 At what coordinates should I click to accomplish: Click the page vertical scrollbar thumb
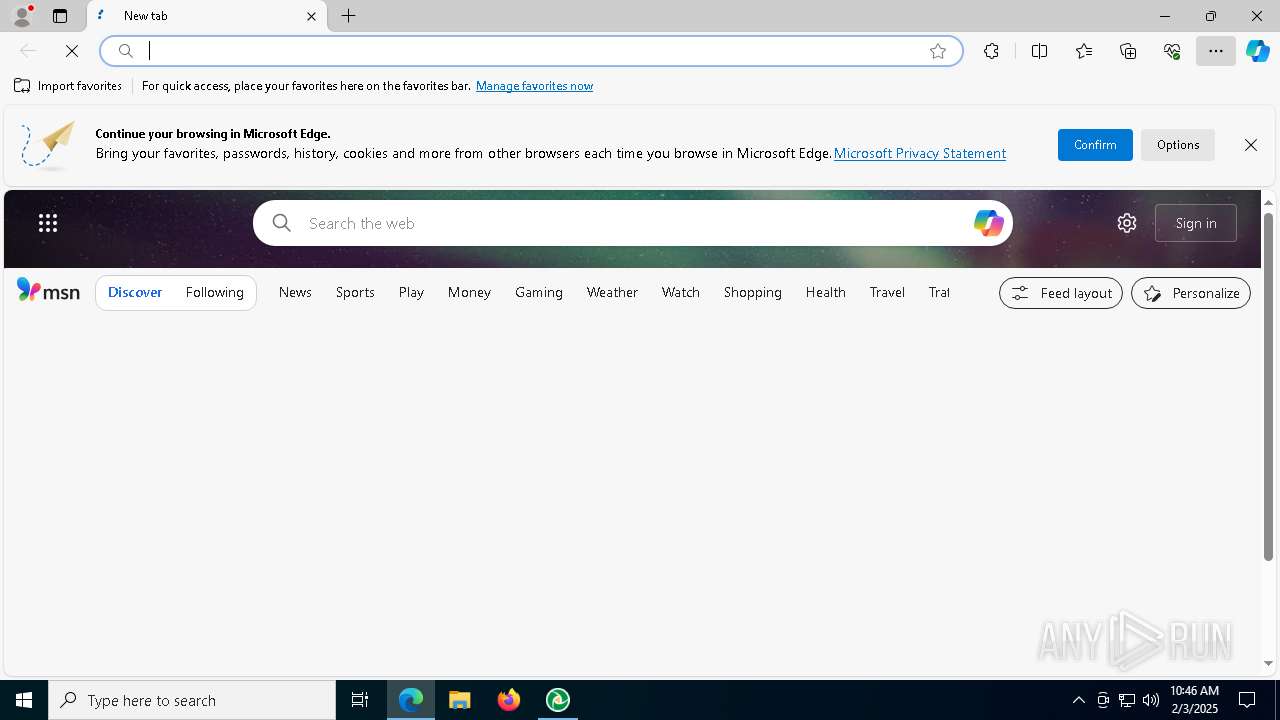coord(1268,385)
